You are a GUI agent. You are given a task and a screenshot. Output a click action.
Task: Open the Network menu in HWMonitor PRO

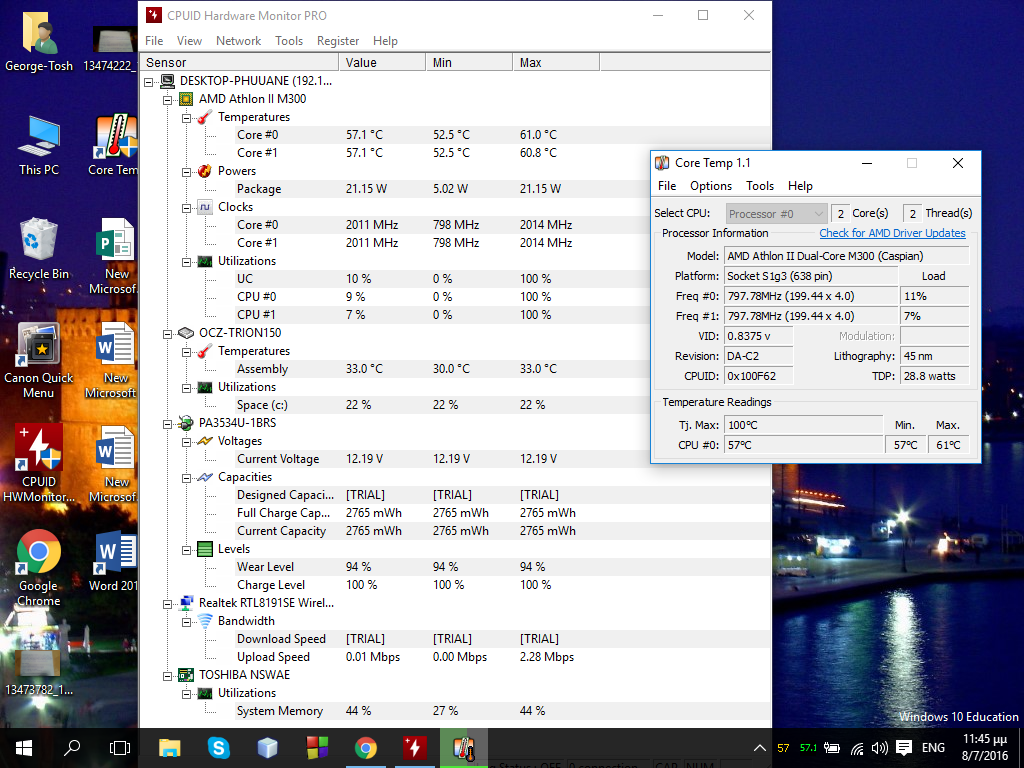point(238,40)
